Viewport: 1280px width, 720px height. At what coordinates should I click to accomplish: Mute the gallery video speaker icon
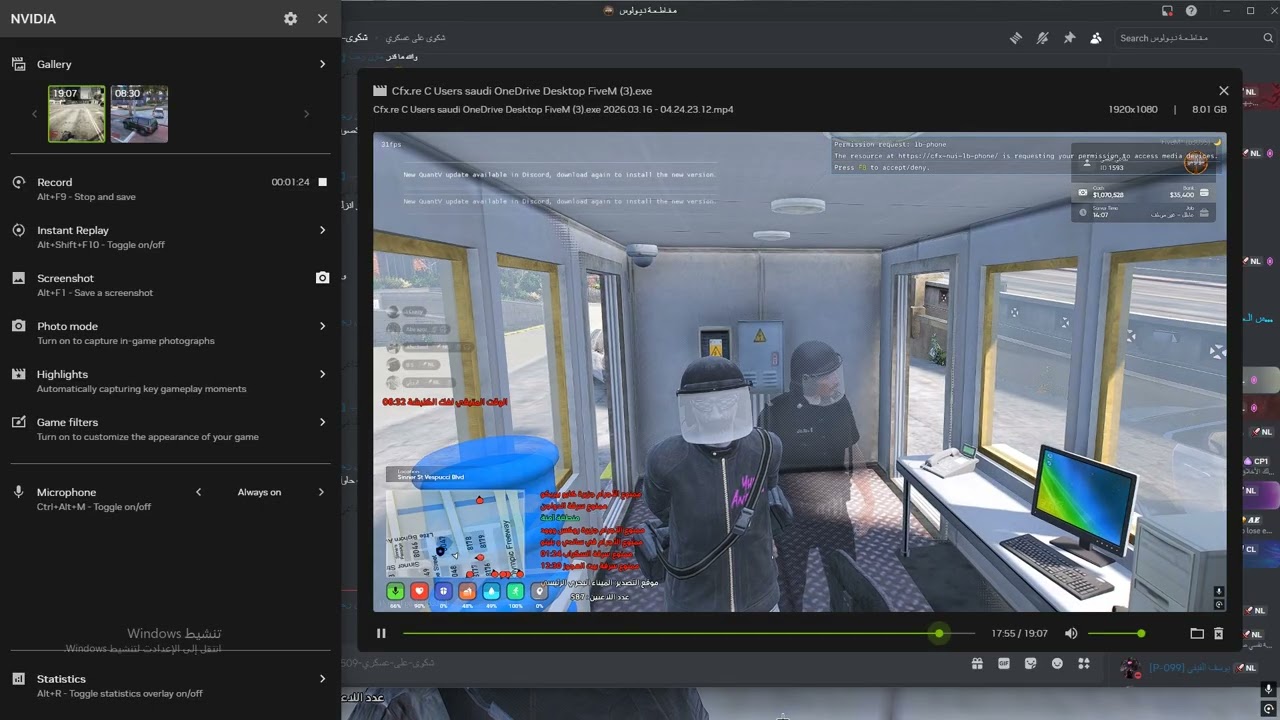pyautogui.click(x=1071, y=633)
